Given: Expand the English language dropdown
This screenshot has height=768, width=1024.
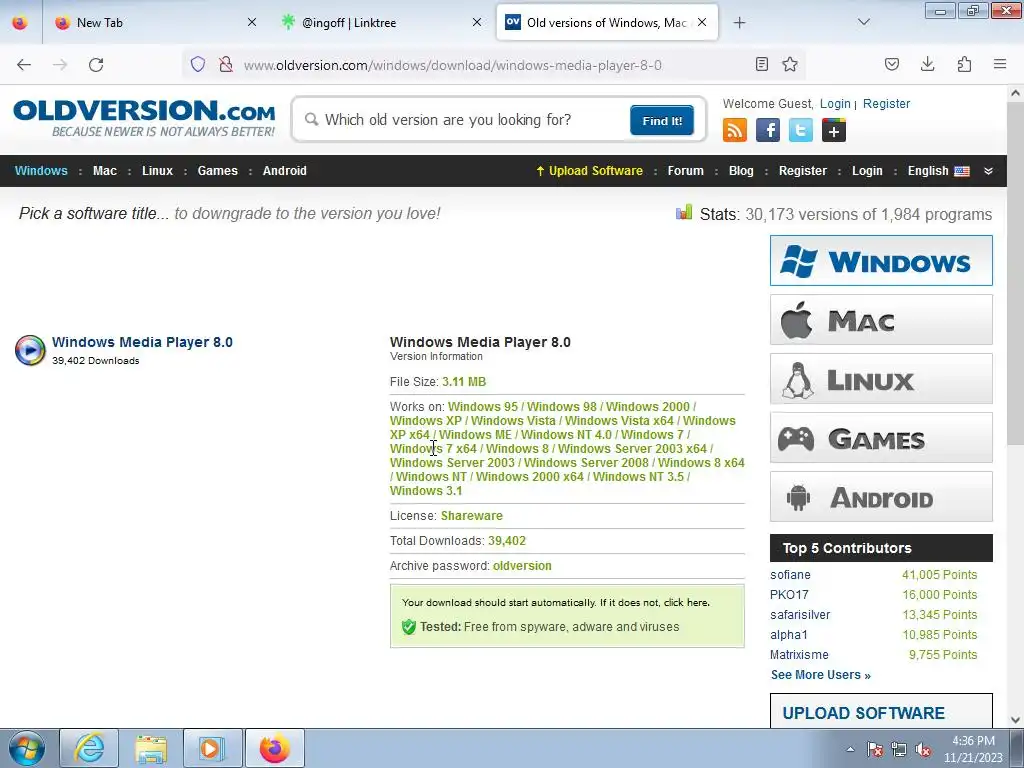Looking at the screenshot, I should coord(938,171).
